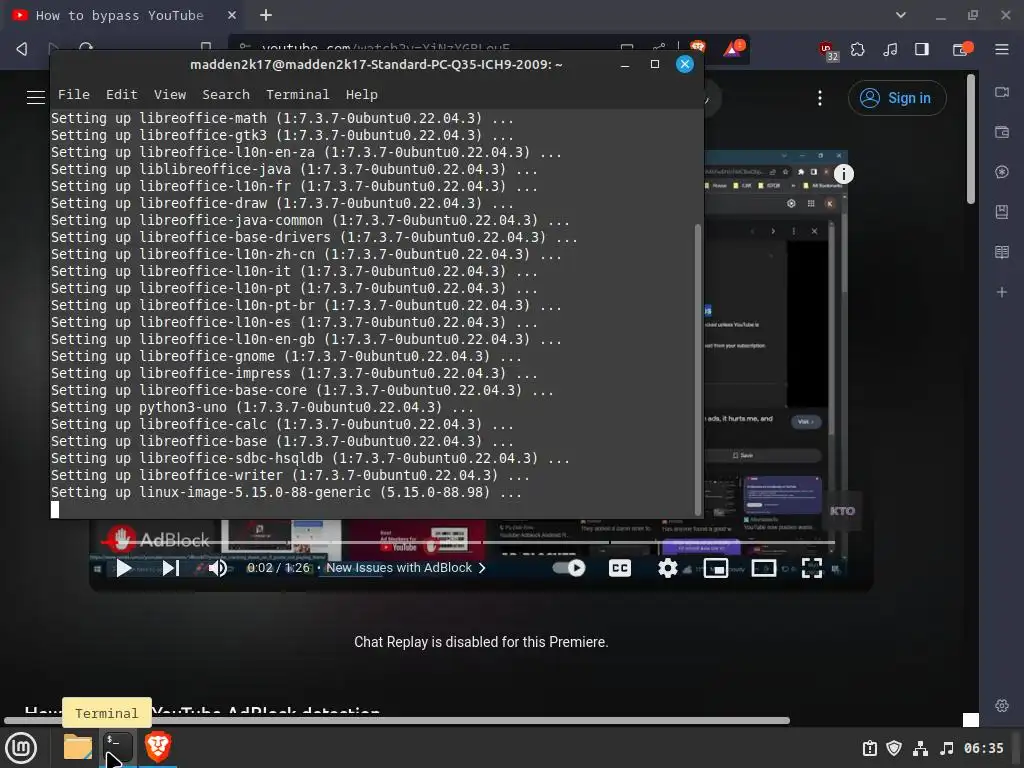This screenshot has height=768, width=1024.
Task: Open Brave main hamburger menu
Action: click(x=1002, y=49)
